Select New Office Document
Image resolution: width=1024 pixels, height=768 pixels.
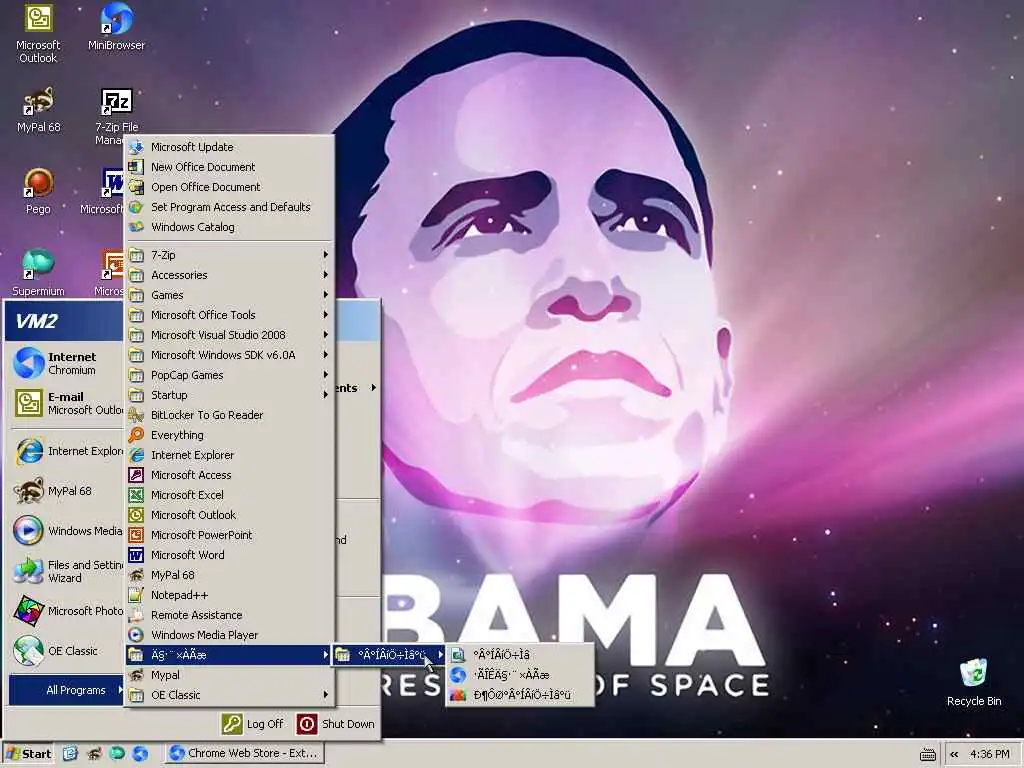pyautogui.click(x=229, y=167)
